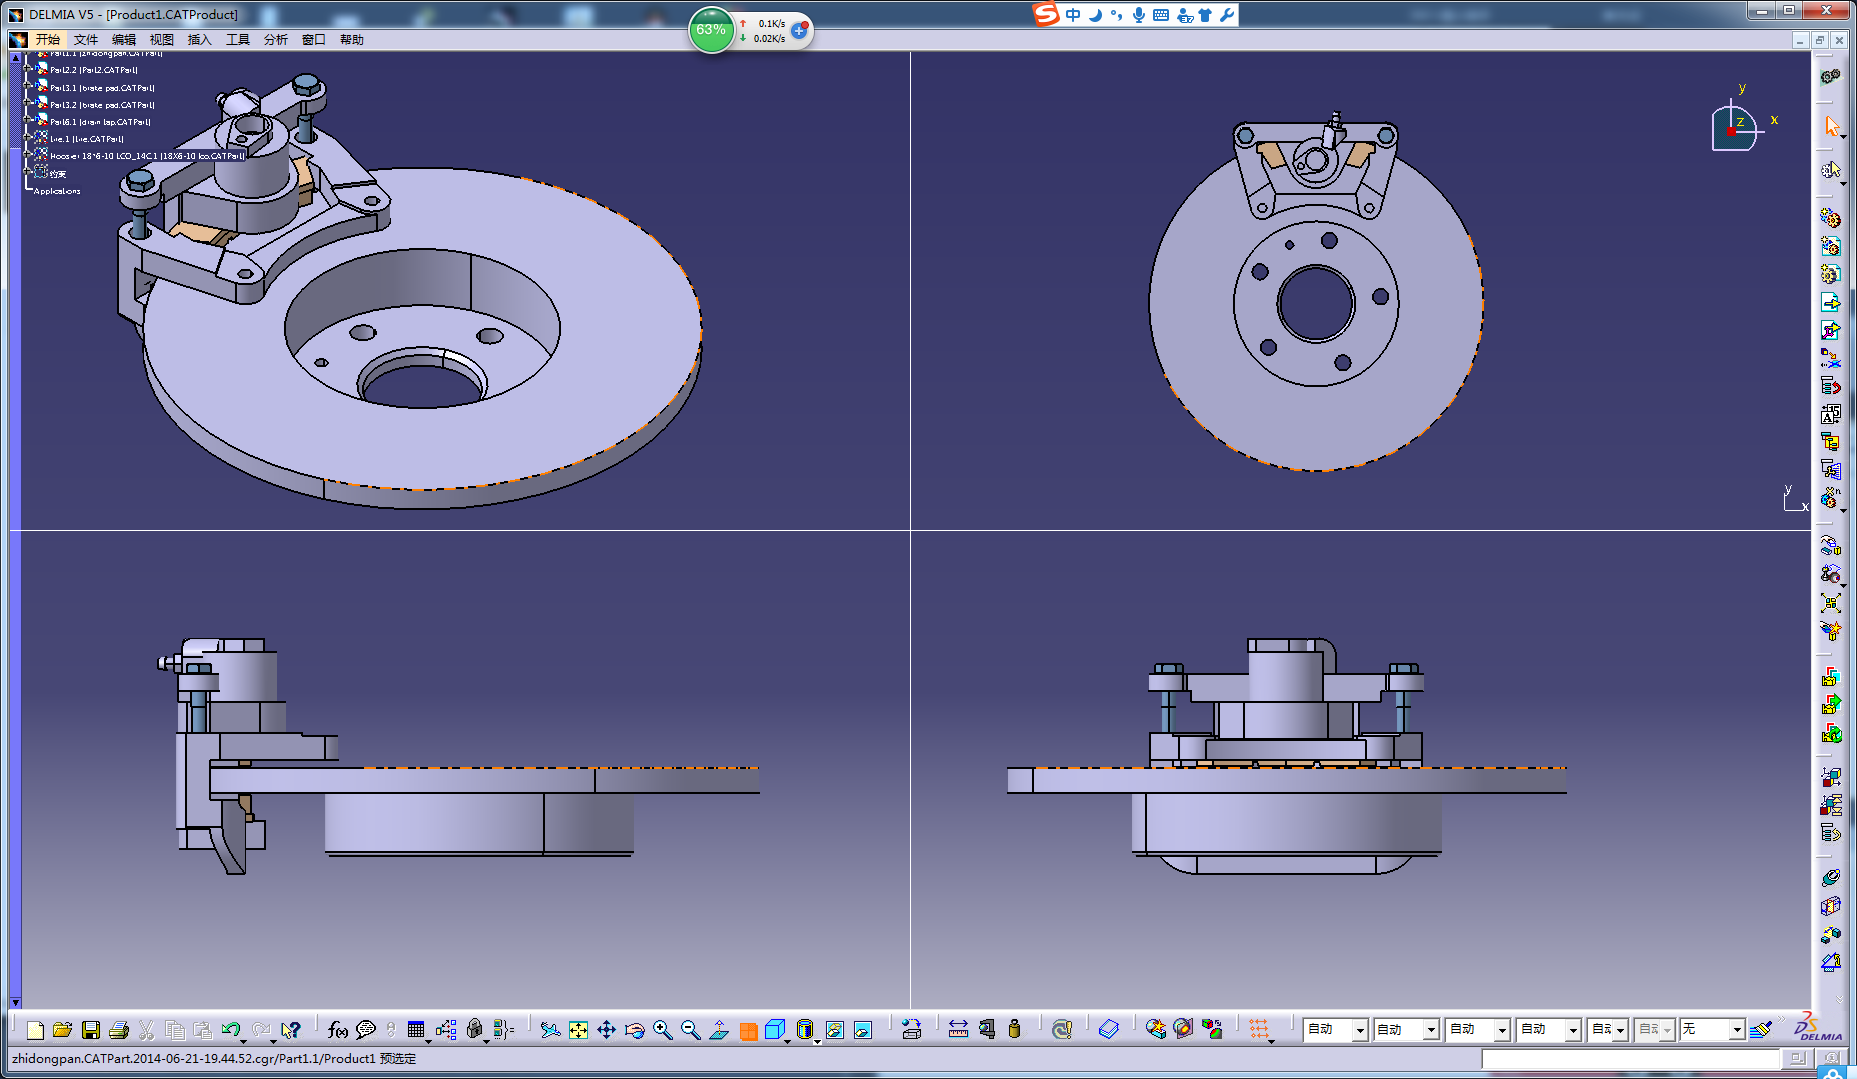Click the shading mode cylinder icon

tap(805, 1030)
